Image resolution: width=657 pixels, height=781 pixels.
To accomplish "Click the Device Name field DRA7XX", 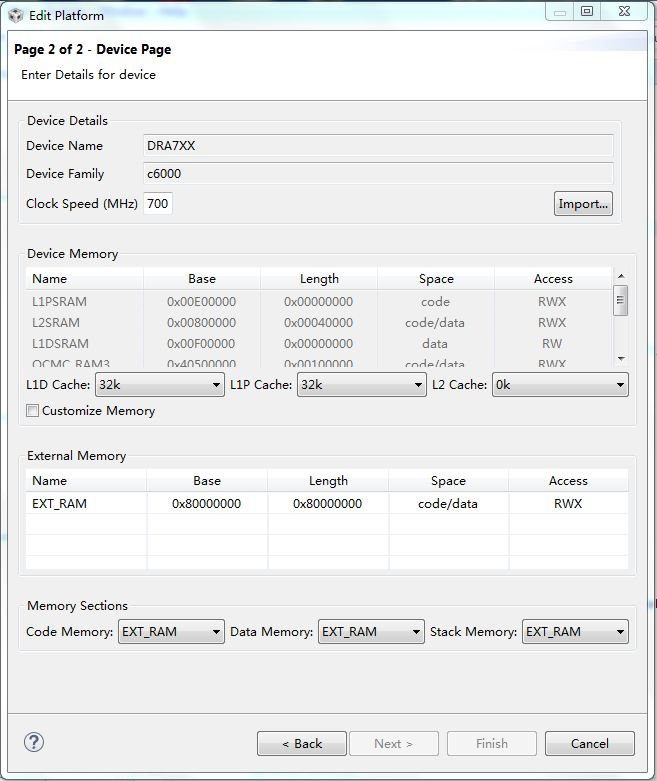I will coord(378,145).
